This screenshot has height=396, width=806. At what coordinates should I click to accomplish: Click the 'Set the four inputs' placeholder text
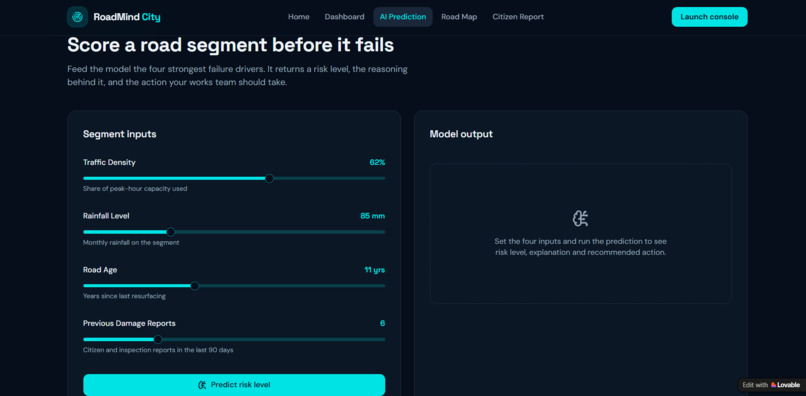[580, 247]
